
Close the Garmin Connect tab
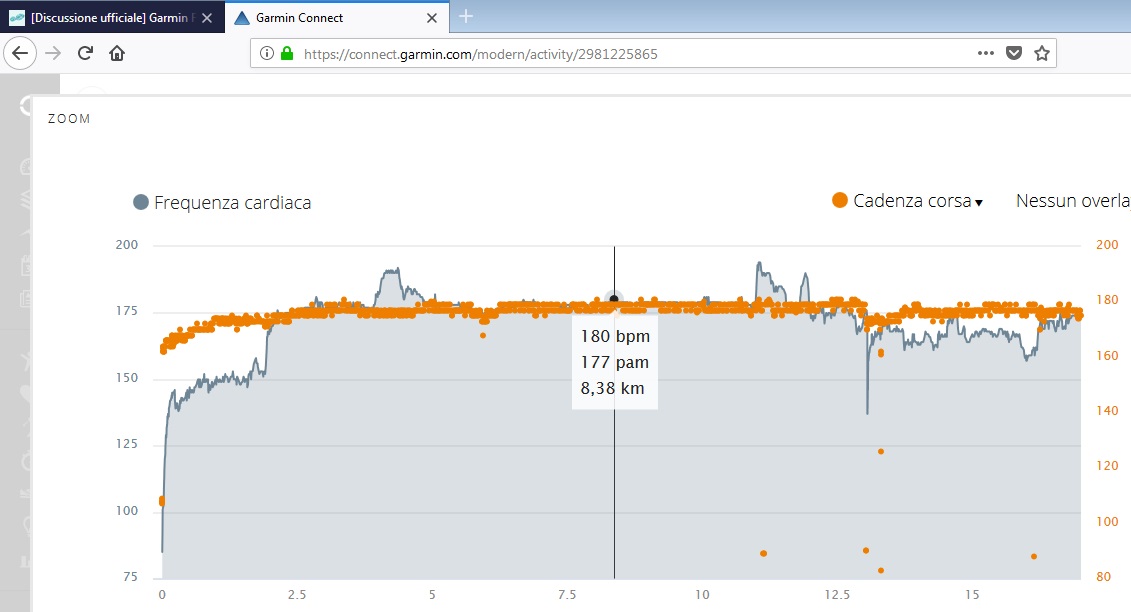point(432,18)
